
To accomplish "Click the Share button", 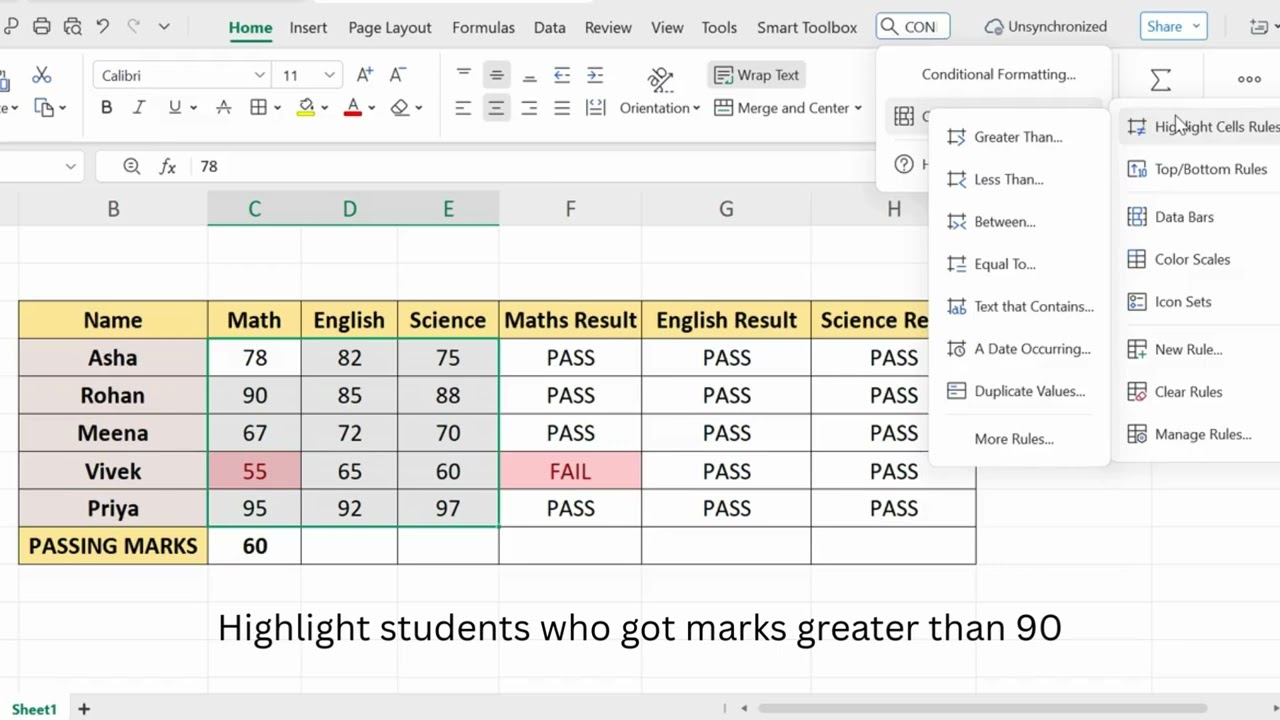I will [1173, 27].
